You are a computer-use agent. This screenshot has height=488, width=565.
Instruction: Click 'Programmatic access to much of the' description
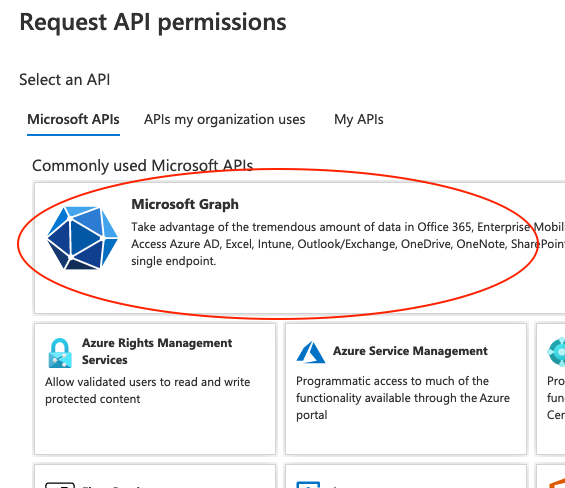403,398
